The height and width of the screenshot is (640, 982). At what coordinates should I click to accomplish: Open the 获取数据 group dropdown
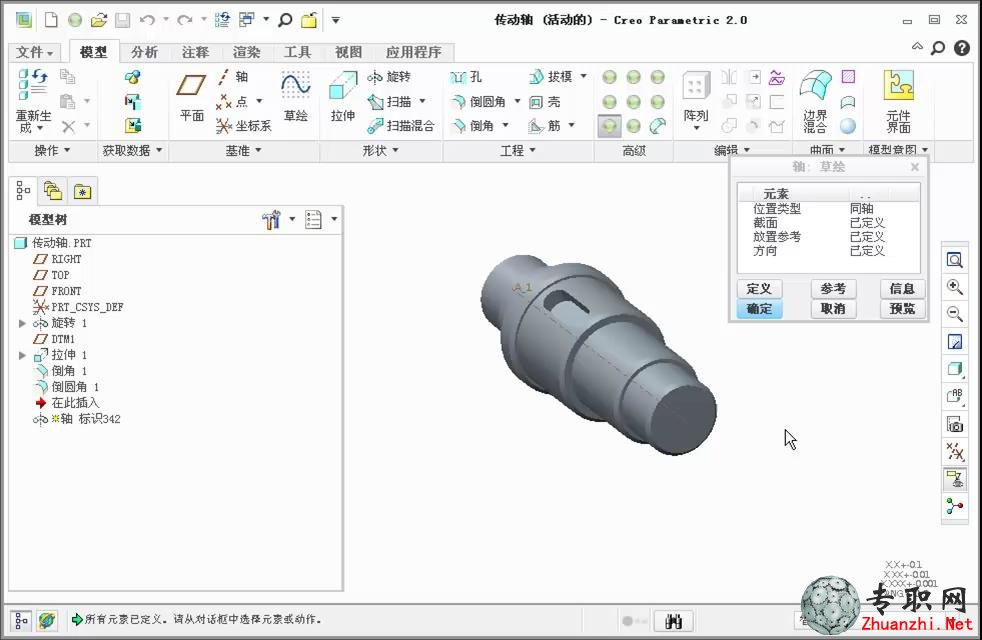click(x=132, y=150)
